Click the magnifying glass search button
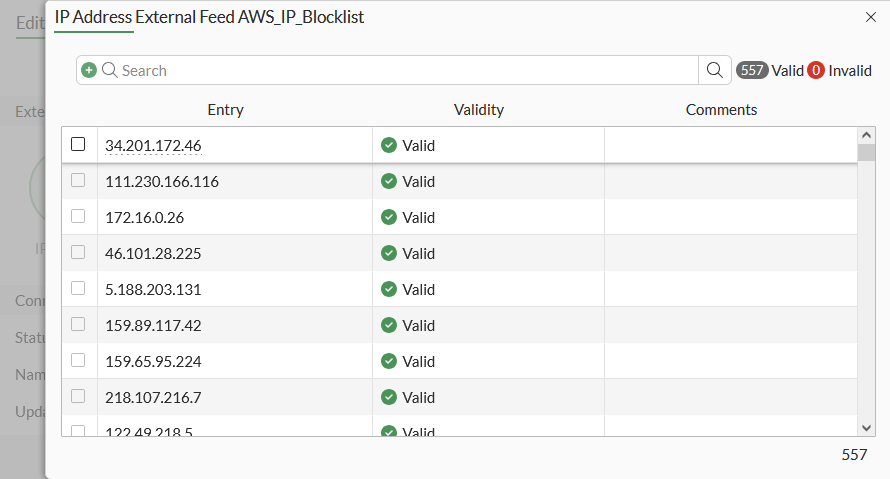Image resolution: width=890 pixels, height=479 pixels. click(x=714, y=70)
